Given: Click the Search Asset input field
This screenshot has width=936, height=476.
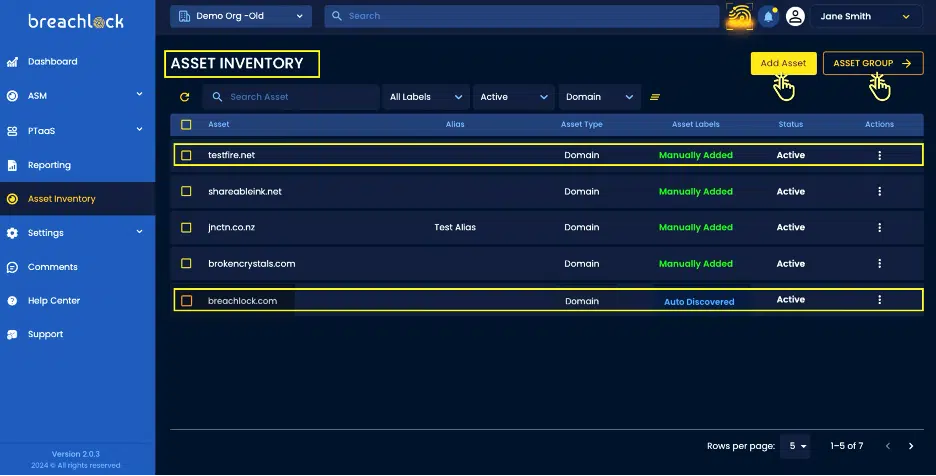Looking at the screenshot, I should coord(291,97).
